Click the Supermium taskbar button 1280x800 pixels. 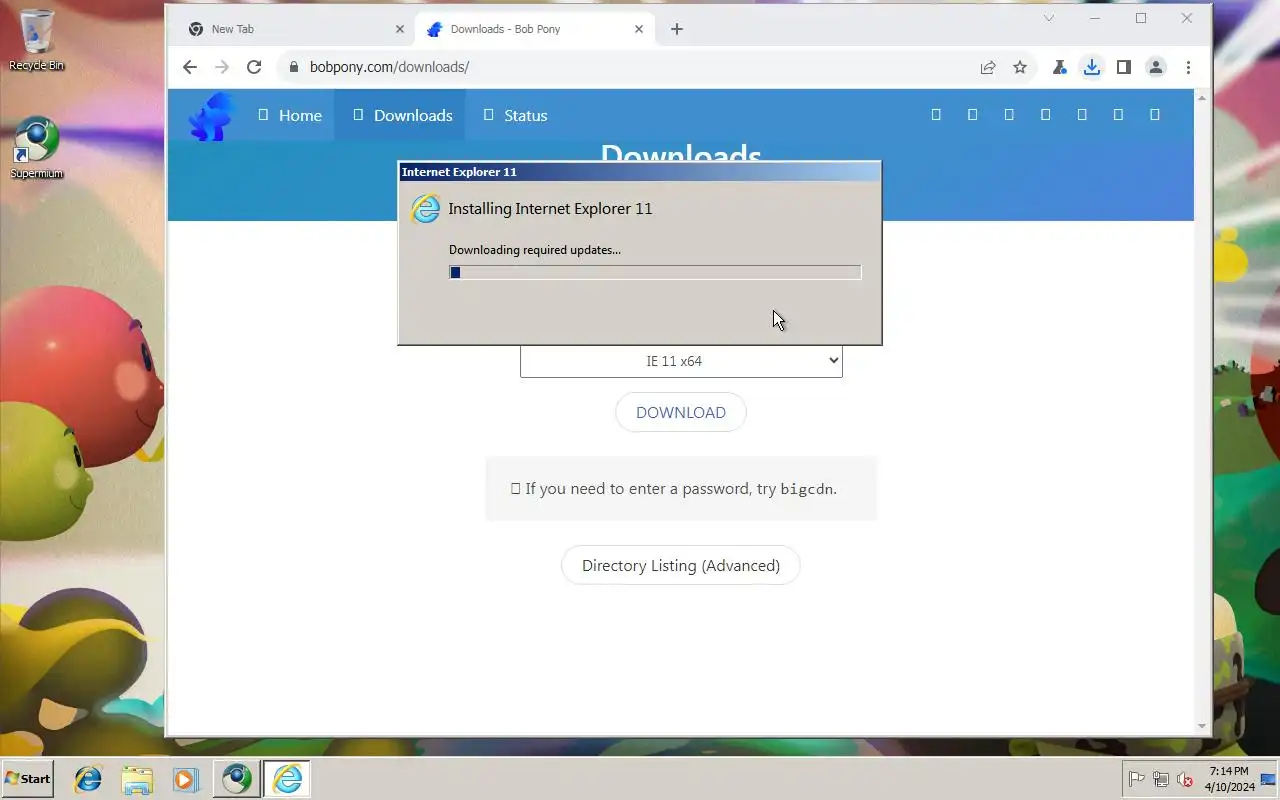tap(237, 779)
